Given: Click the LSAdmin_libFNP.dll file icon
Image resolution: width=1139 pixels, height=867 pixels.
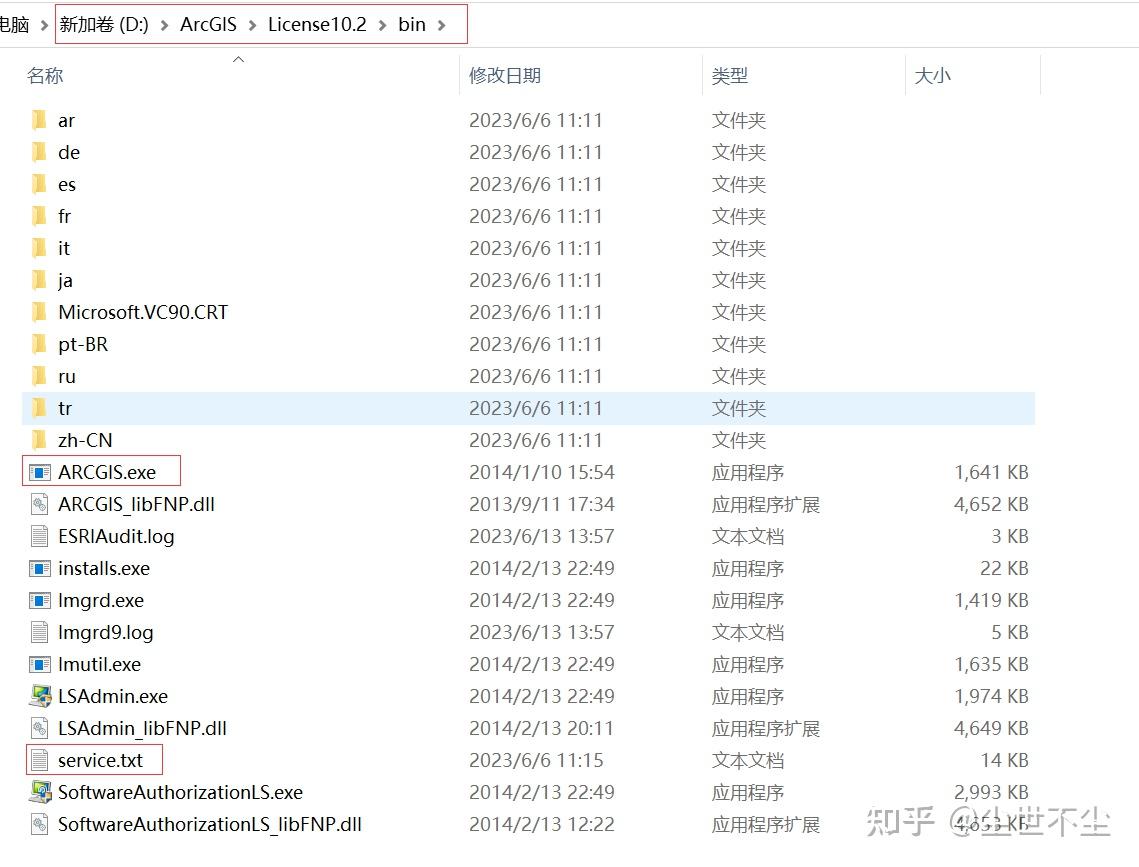Looking at the screenshot, I should [39, 728].
